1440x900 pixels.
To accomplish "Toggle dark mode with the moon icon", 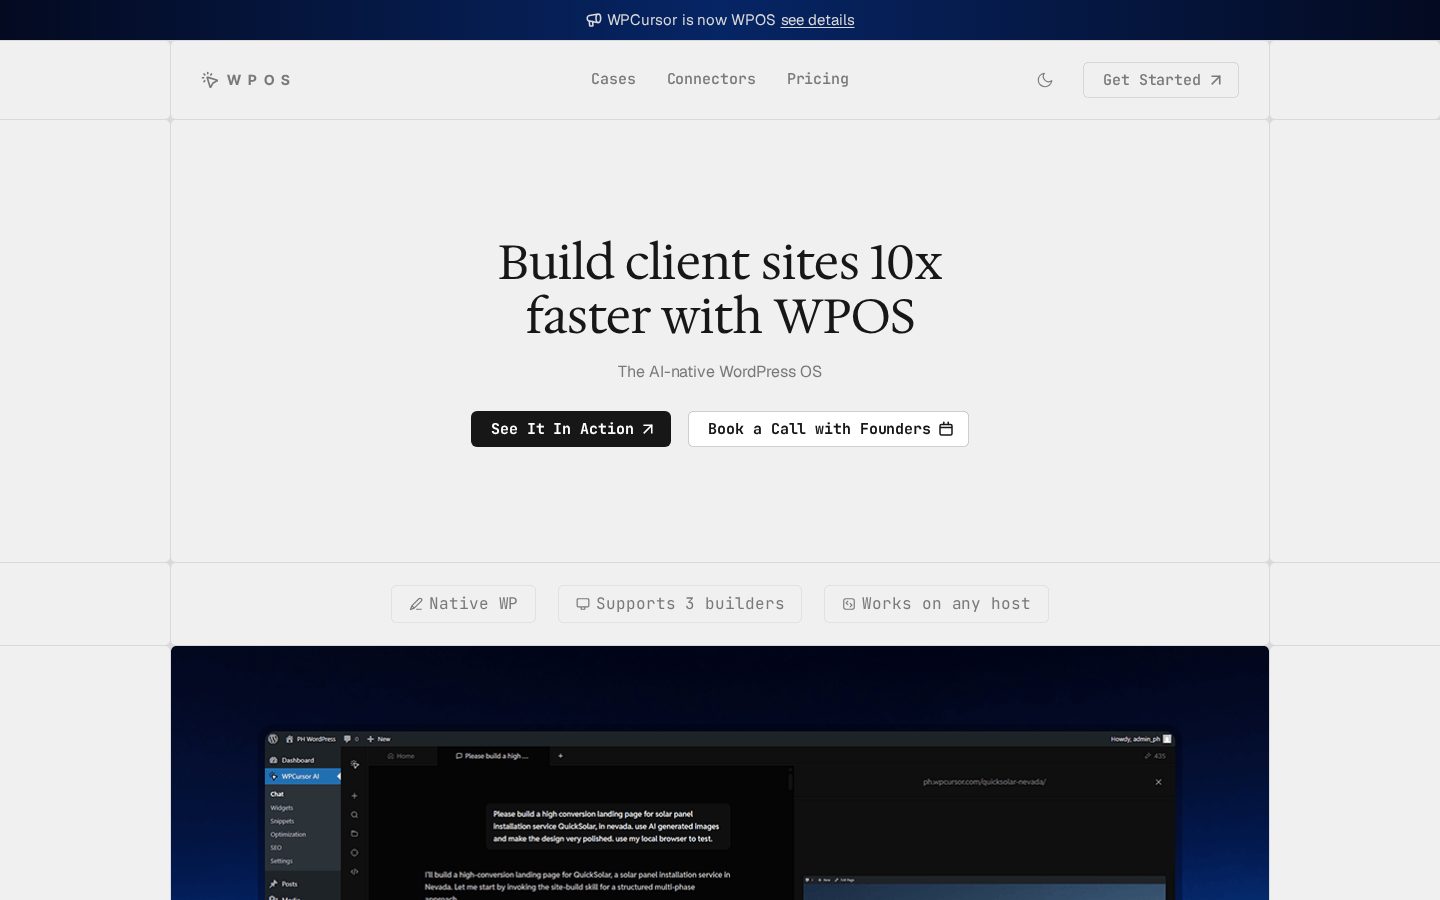I will click(1045, 80).
